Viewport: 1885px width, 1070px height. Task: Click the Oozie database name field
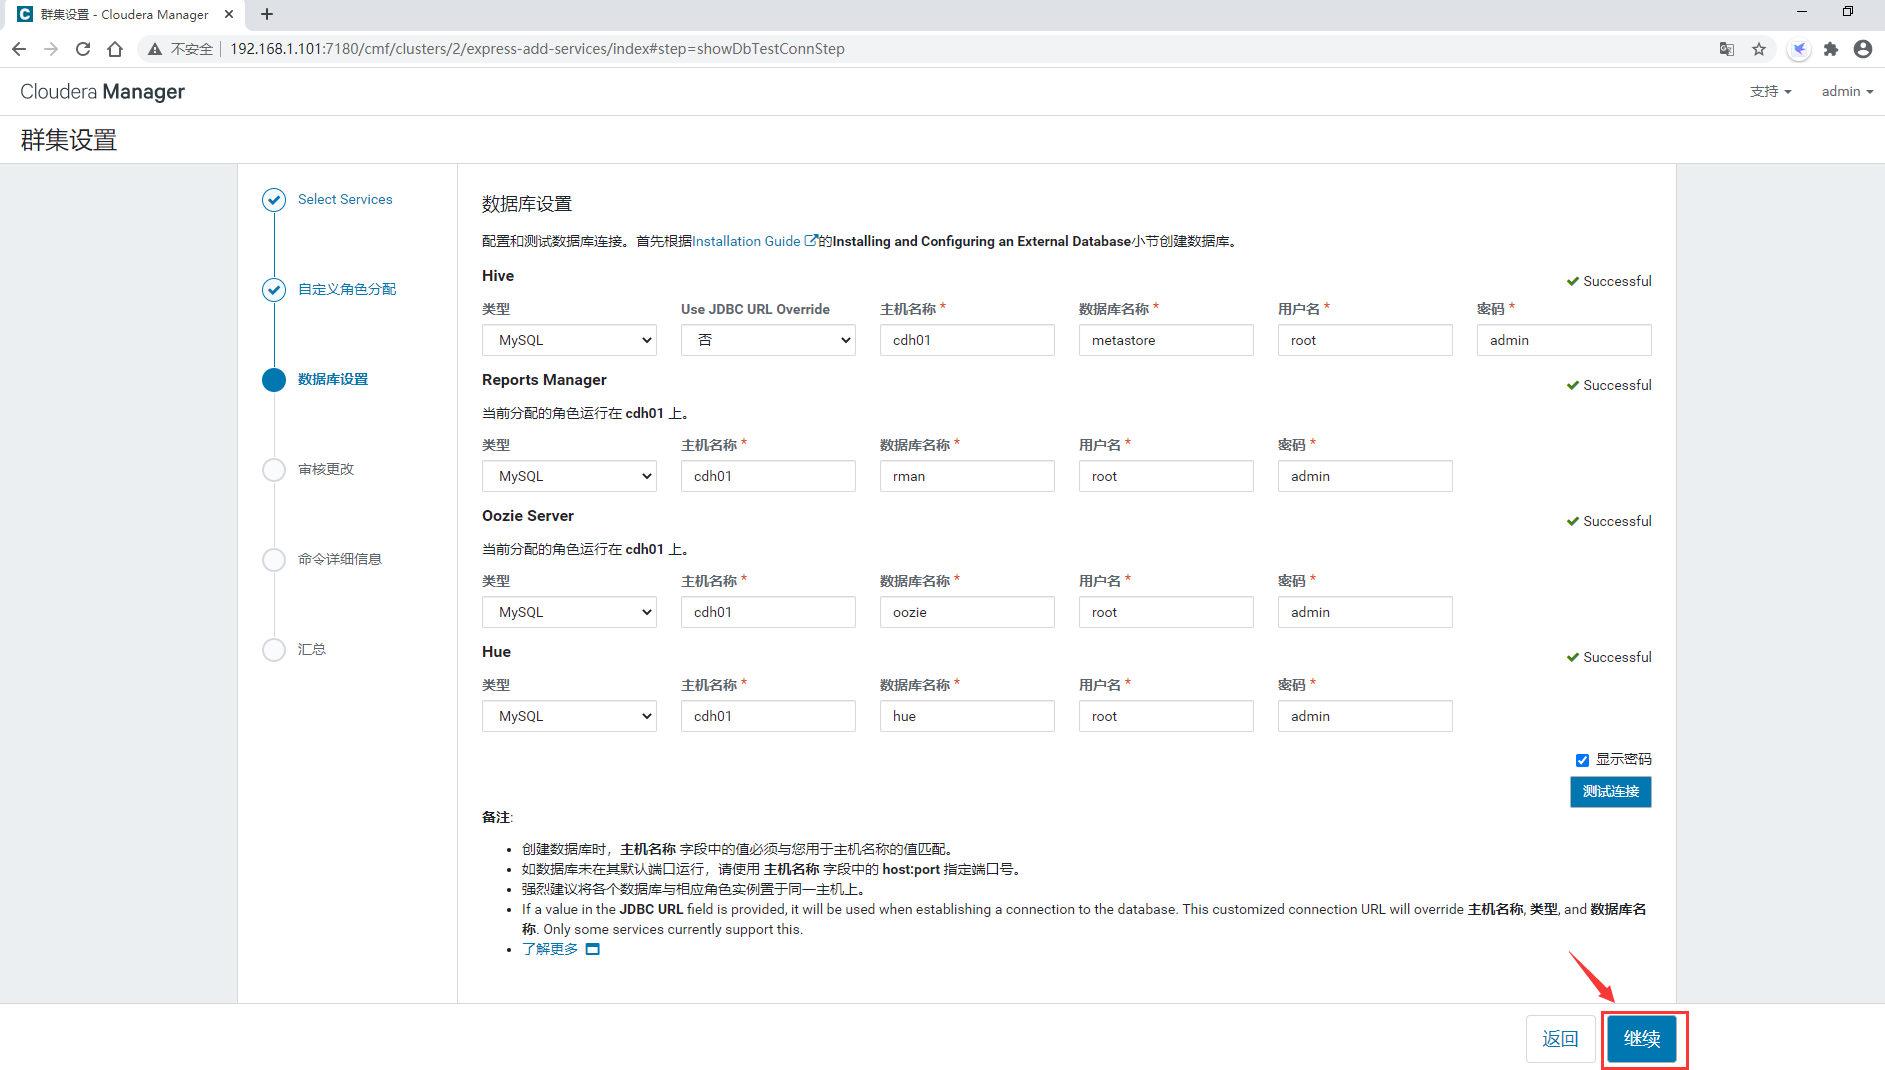point(967,612)
